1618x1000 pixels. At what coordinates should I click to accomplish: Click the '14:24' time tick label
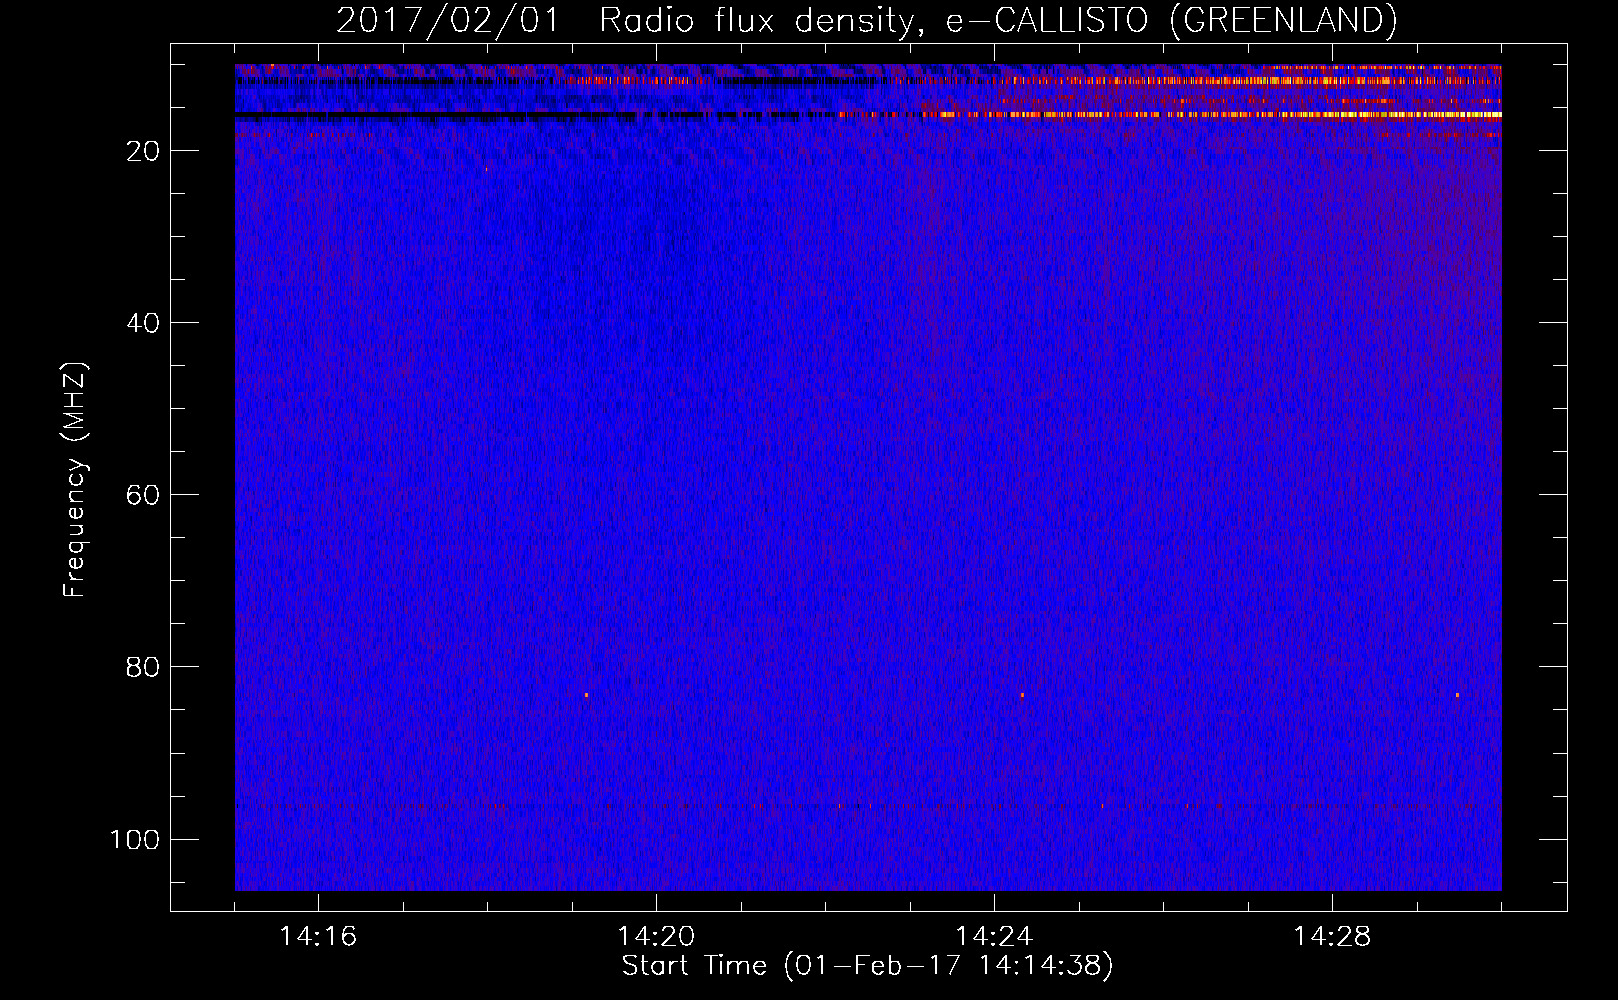(994, 936)
